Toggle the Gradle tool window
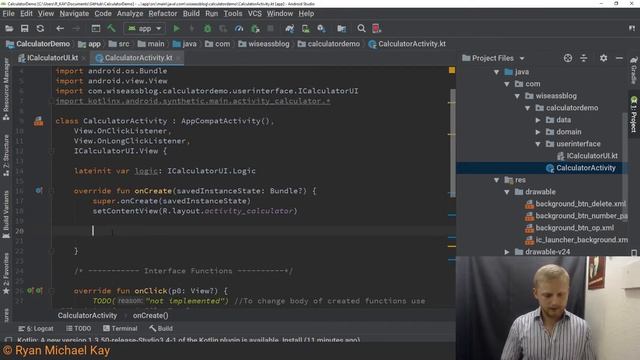 click(x=634, y=70)
